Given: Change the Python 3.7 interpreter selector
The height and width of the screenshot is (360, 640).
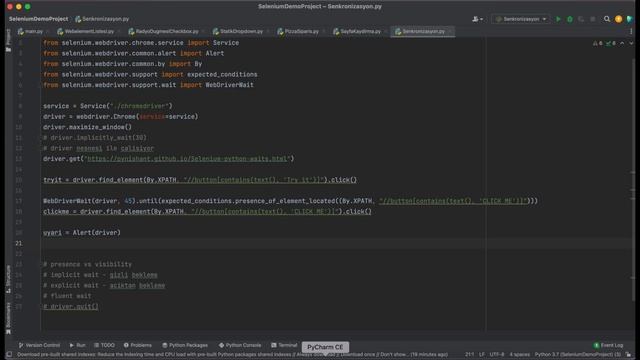Looking at the screenshot, I should [x=578, y=355].
